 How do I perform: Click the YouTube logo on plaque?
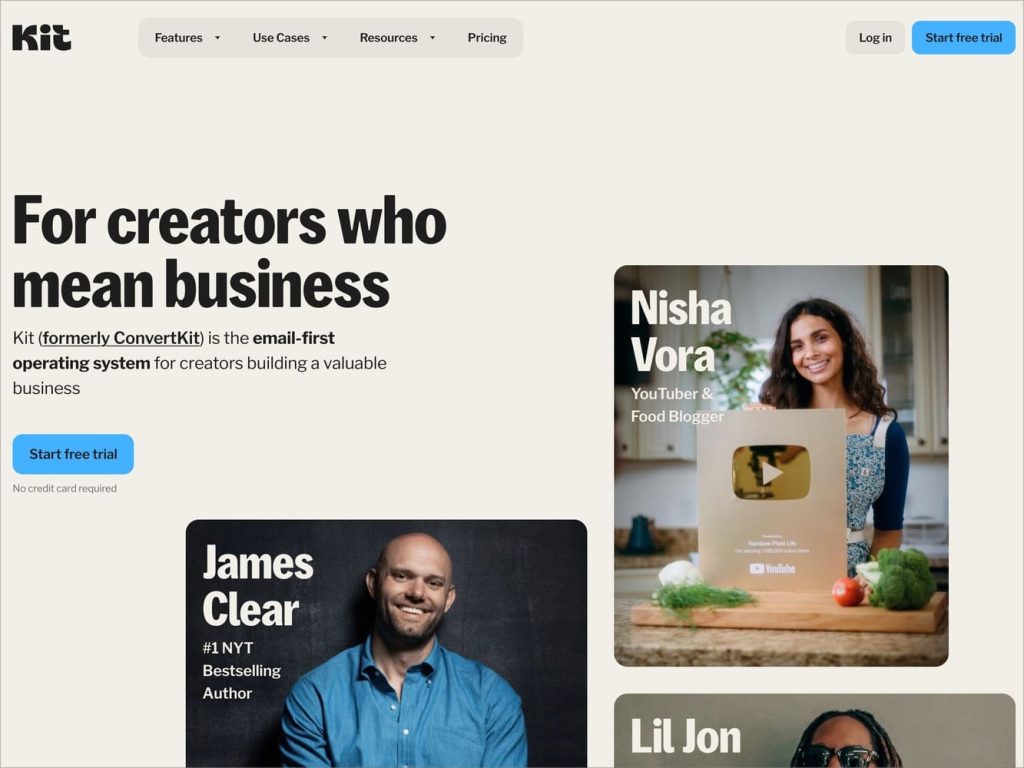click(772, 569)
